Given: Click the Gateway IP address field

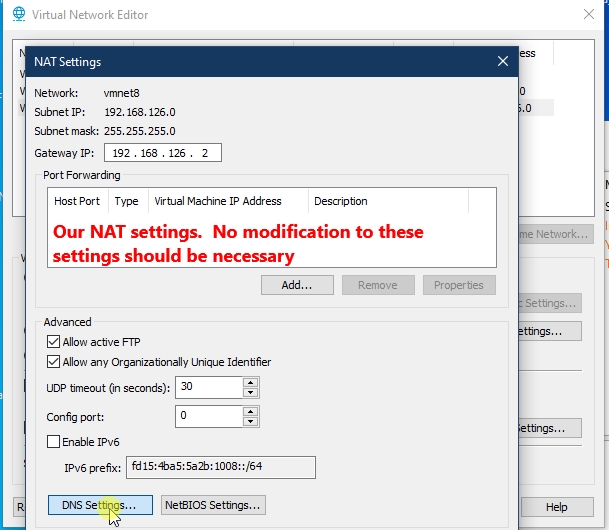Looking at the screenshot, I should pyautogui.click(x=163, y=153).
